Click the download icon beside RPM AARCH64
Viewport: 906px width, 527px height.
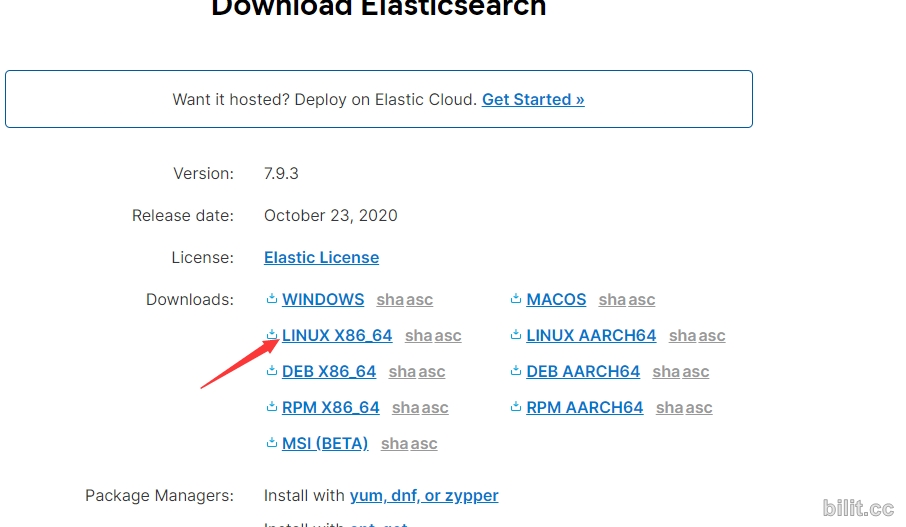coord(516,407)
